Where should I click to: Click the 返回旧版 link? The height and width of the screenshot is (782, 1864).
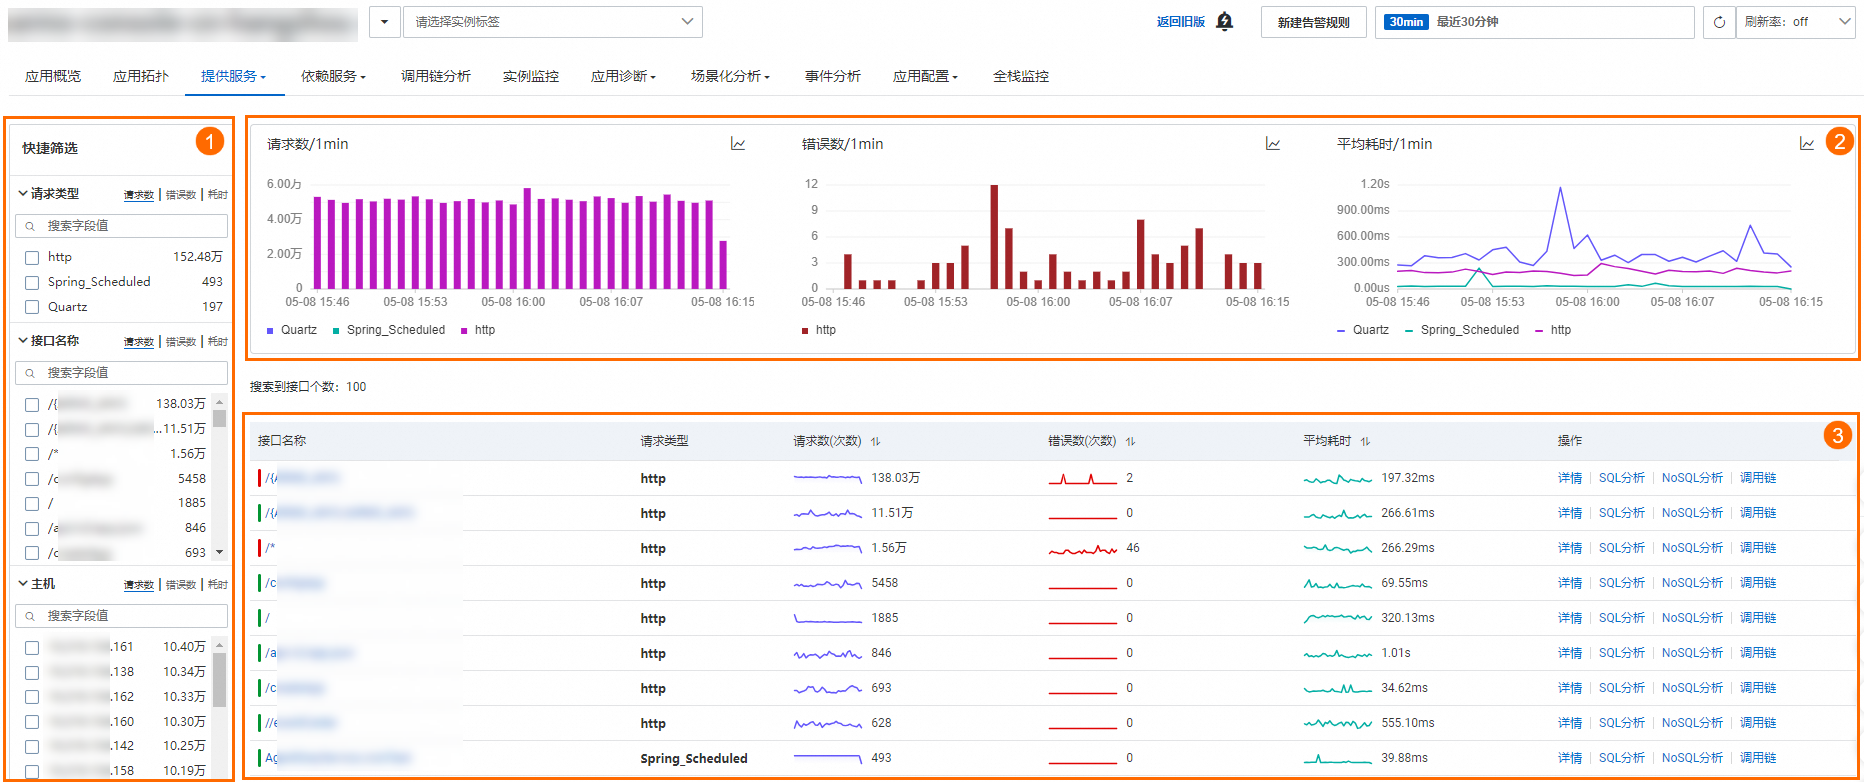[1181, 22]
